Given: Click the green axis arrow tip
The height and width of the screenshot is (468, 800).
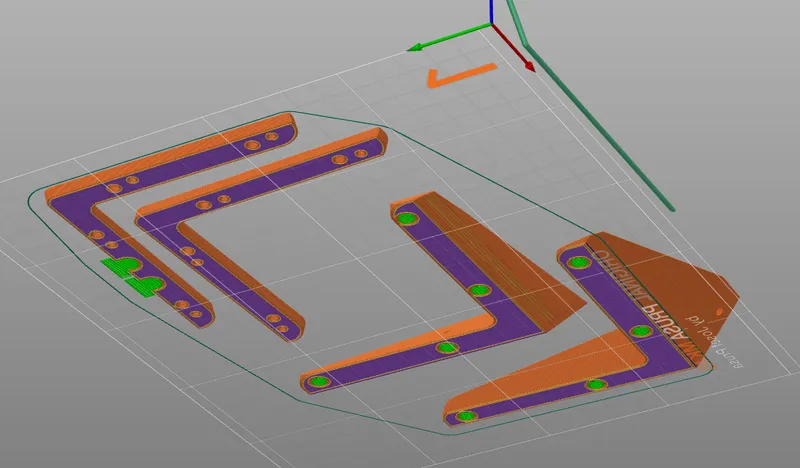Looking at the screenshot, I should (412, 45).
